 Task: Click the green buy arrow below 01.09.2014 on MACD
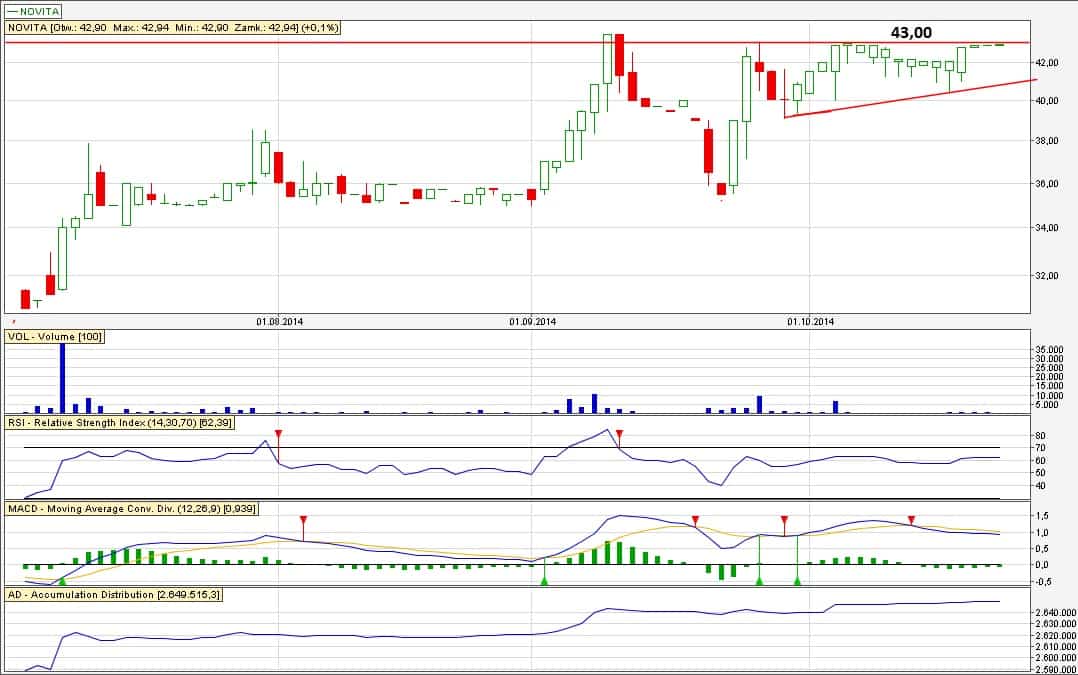coord(545,580)
